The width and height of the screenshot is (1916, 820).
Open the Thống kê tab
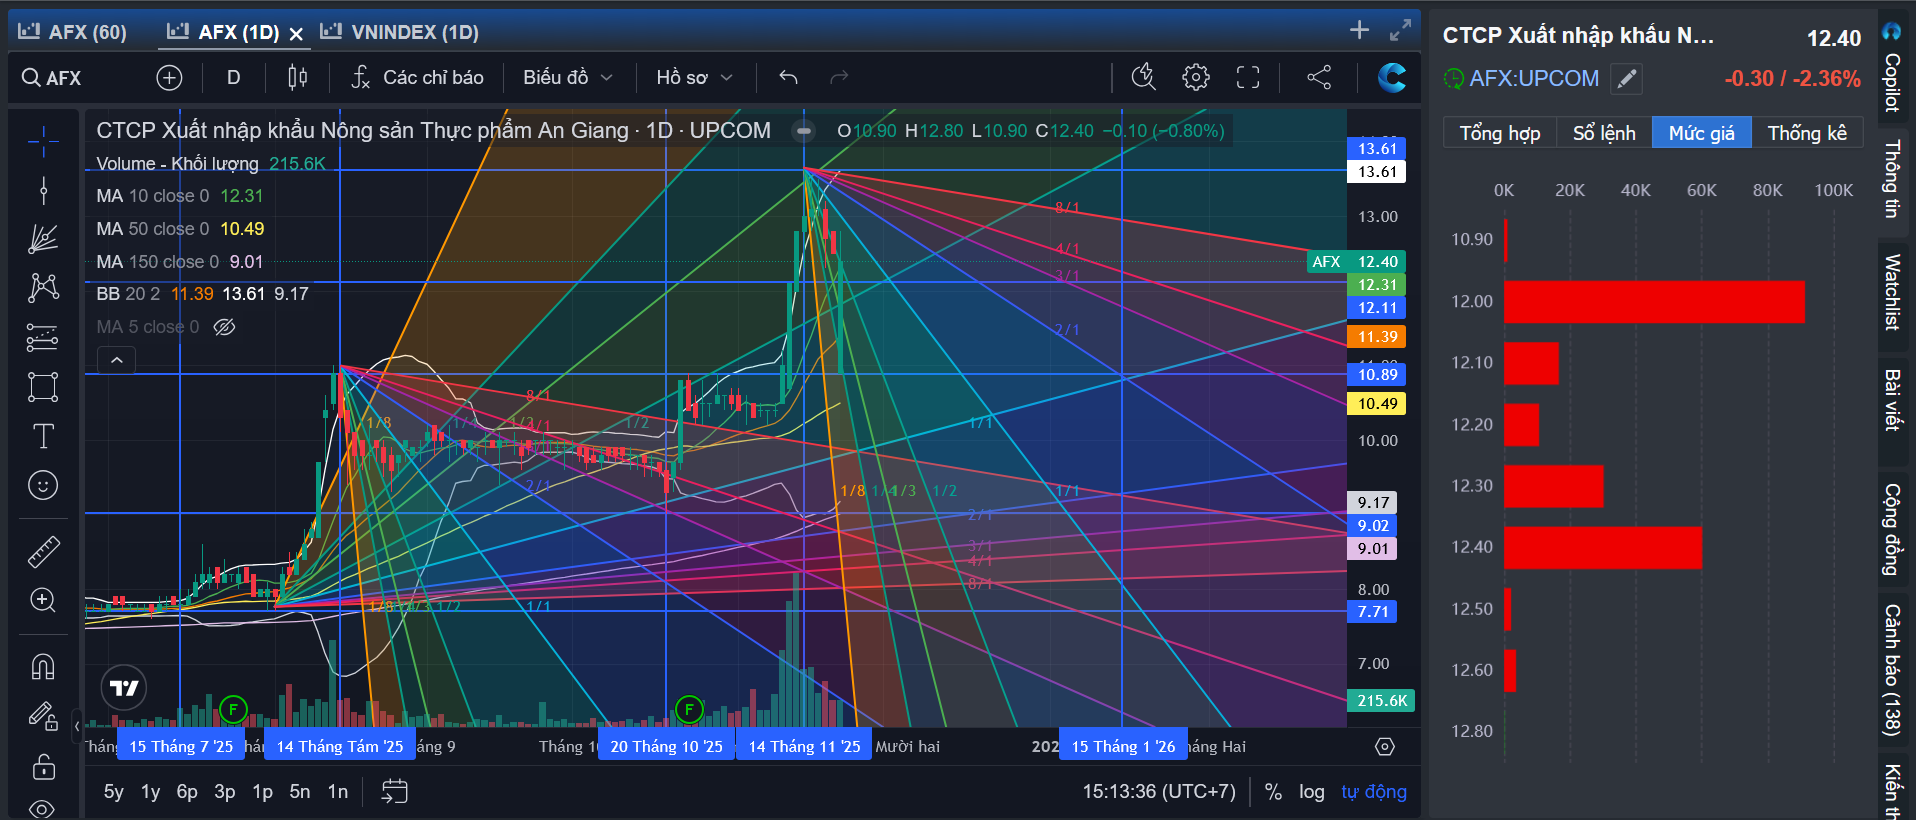1807,133
